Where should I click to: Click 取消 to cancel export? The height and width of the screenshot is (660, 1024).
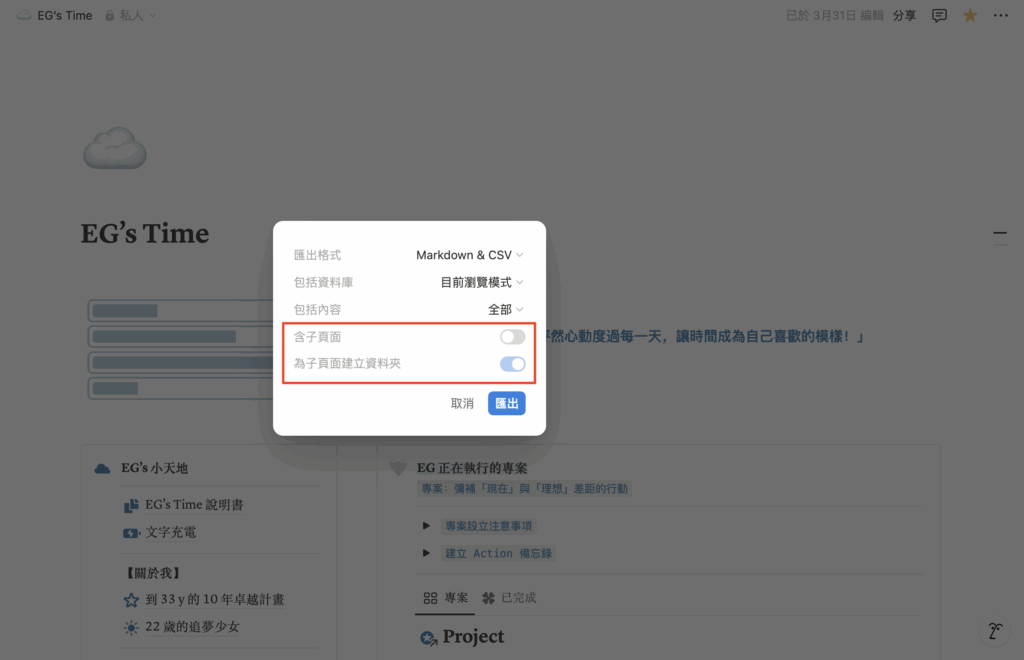pyautogui.click(x=462, y=403)
